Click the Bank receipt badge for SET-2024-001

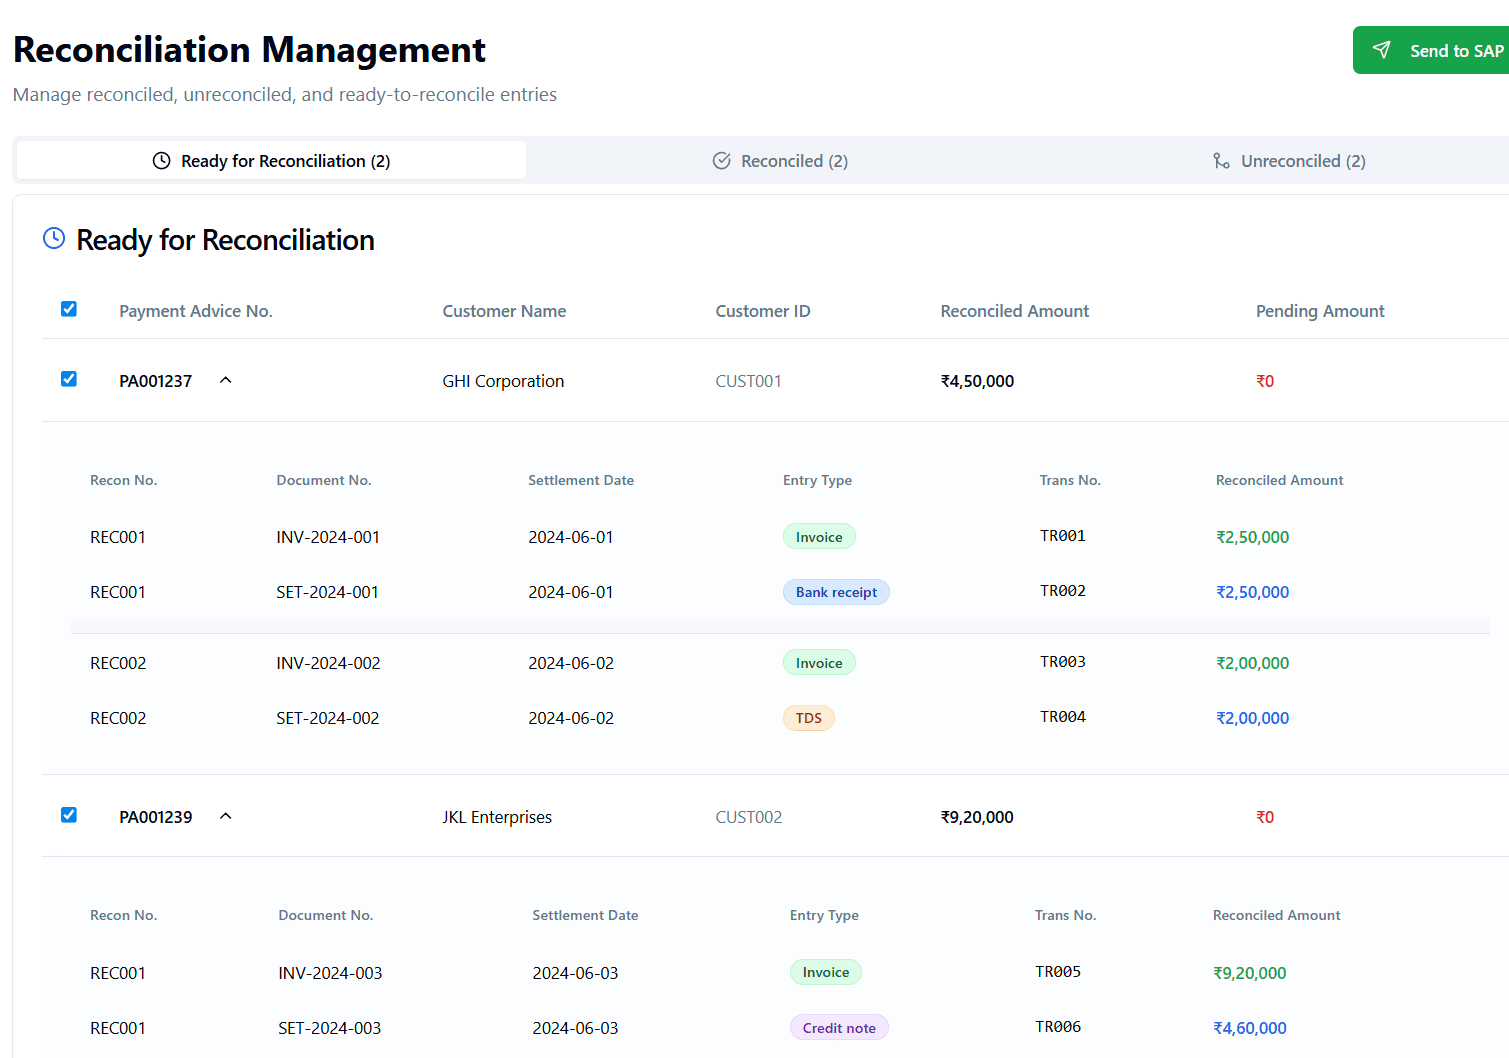[x=836, y=592]
